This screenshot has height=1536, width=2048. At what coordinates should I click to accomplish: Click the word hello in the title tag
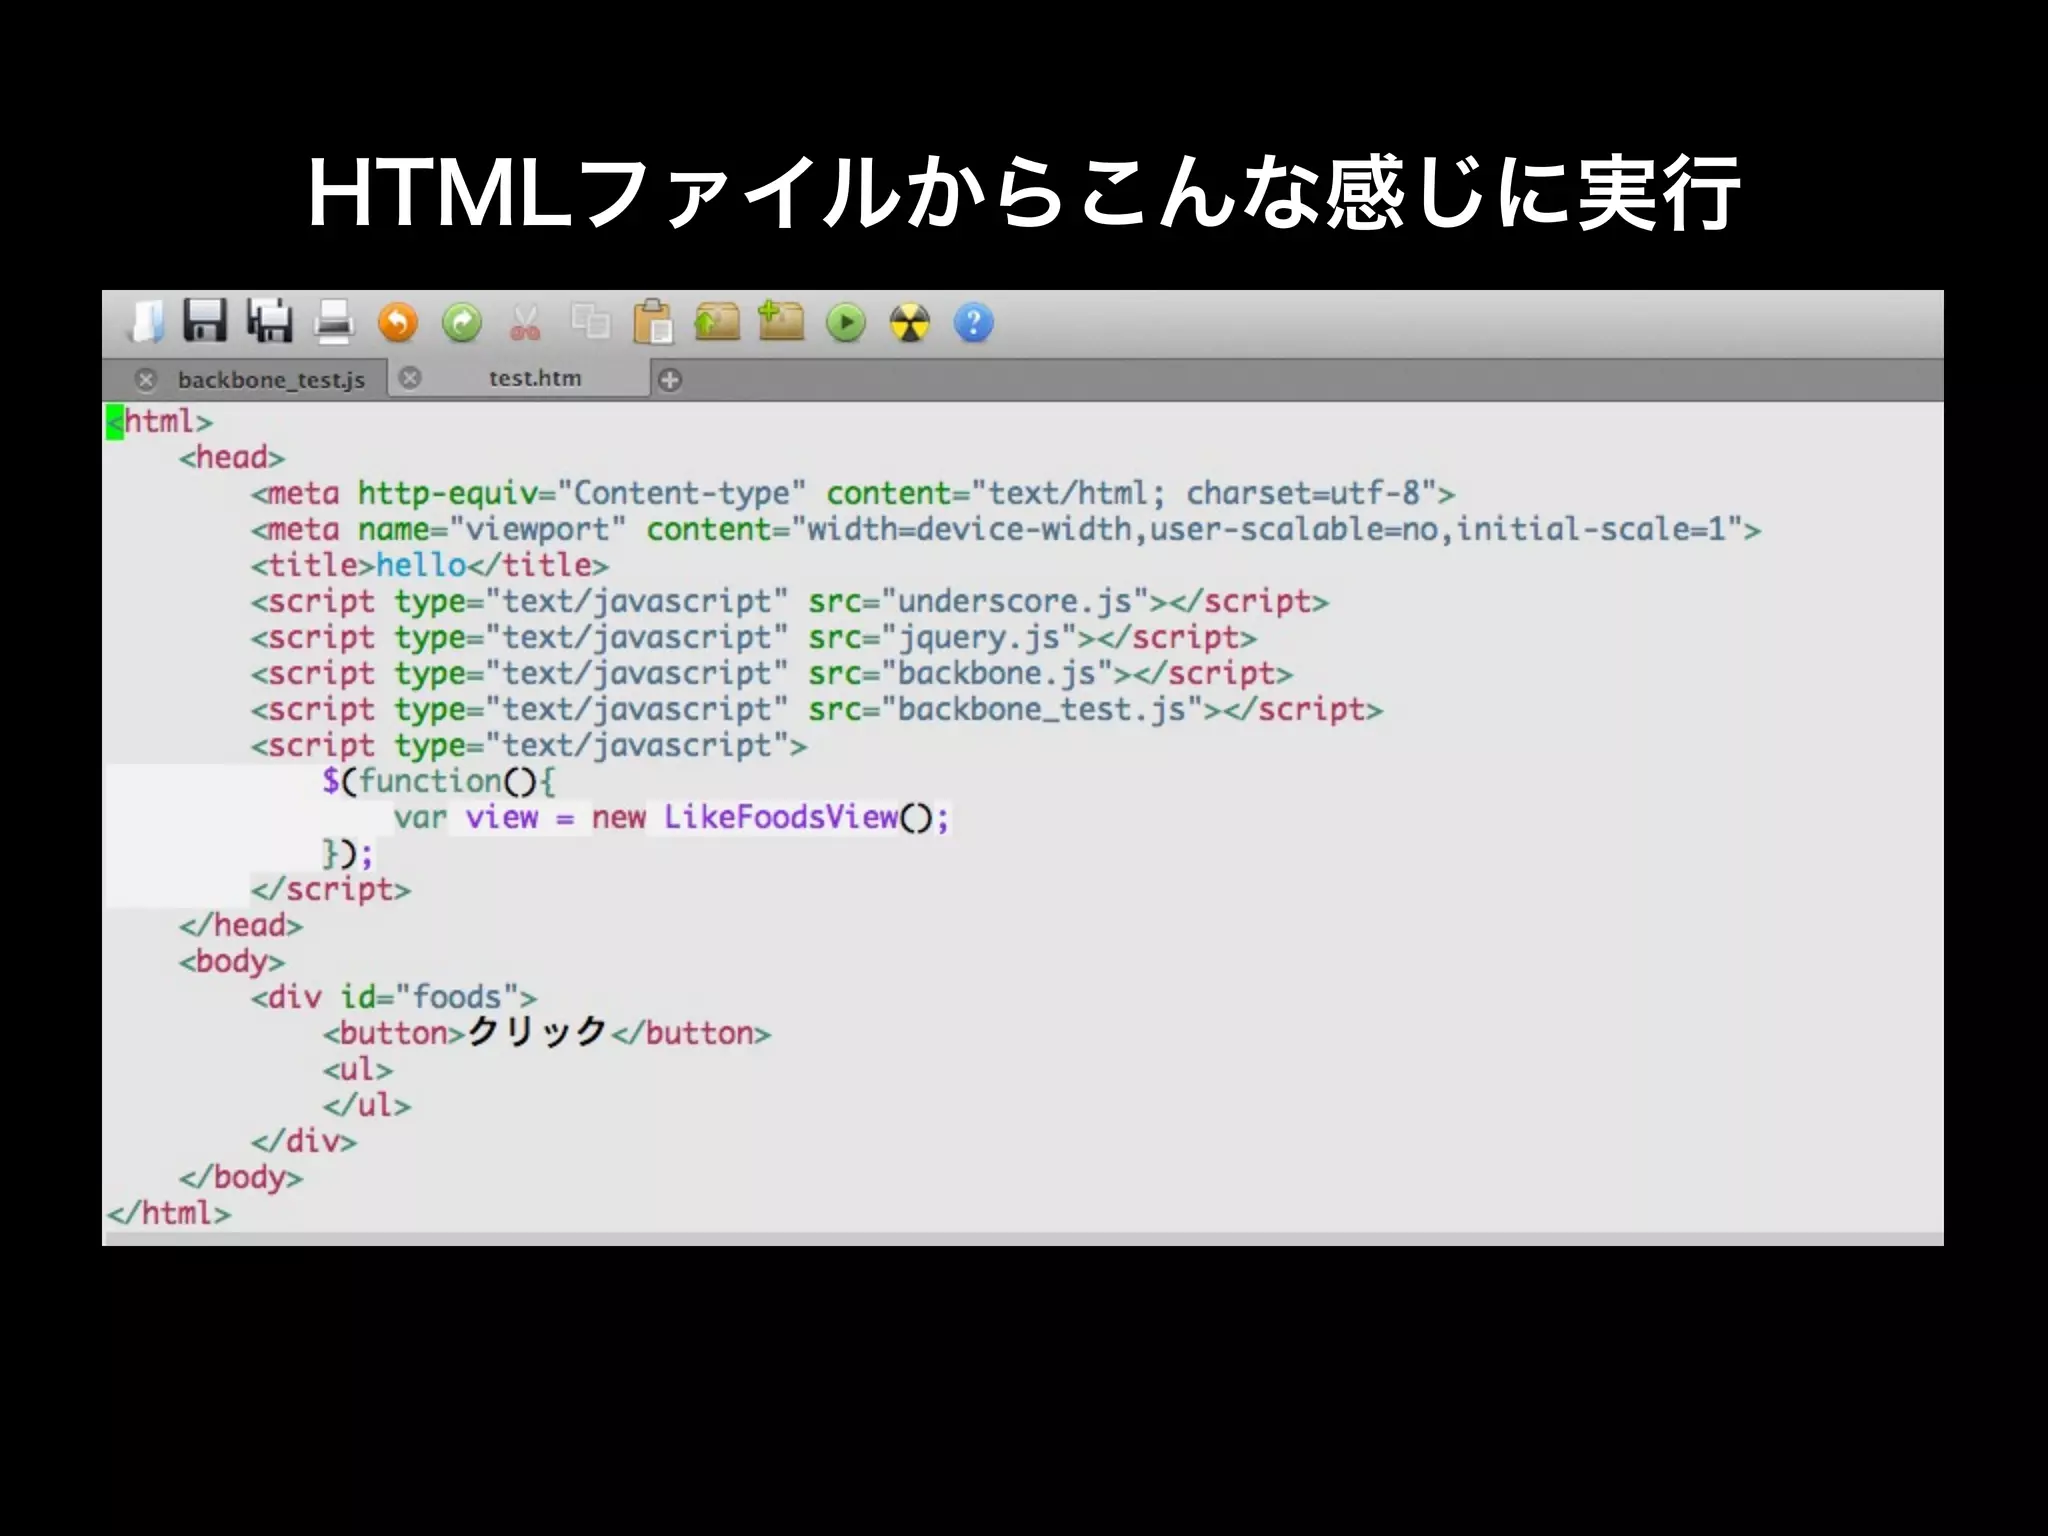tap(421, 565)
